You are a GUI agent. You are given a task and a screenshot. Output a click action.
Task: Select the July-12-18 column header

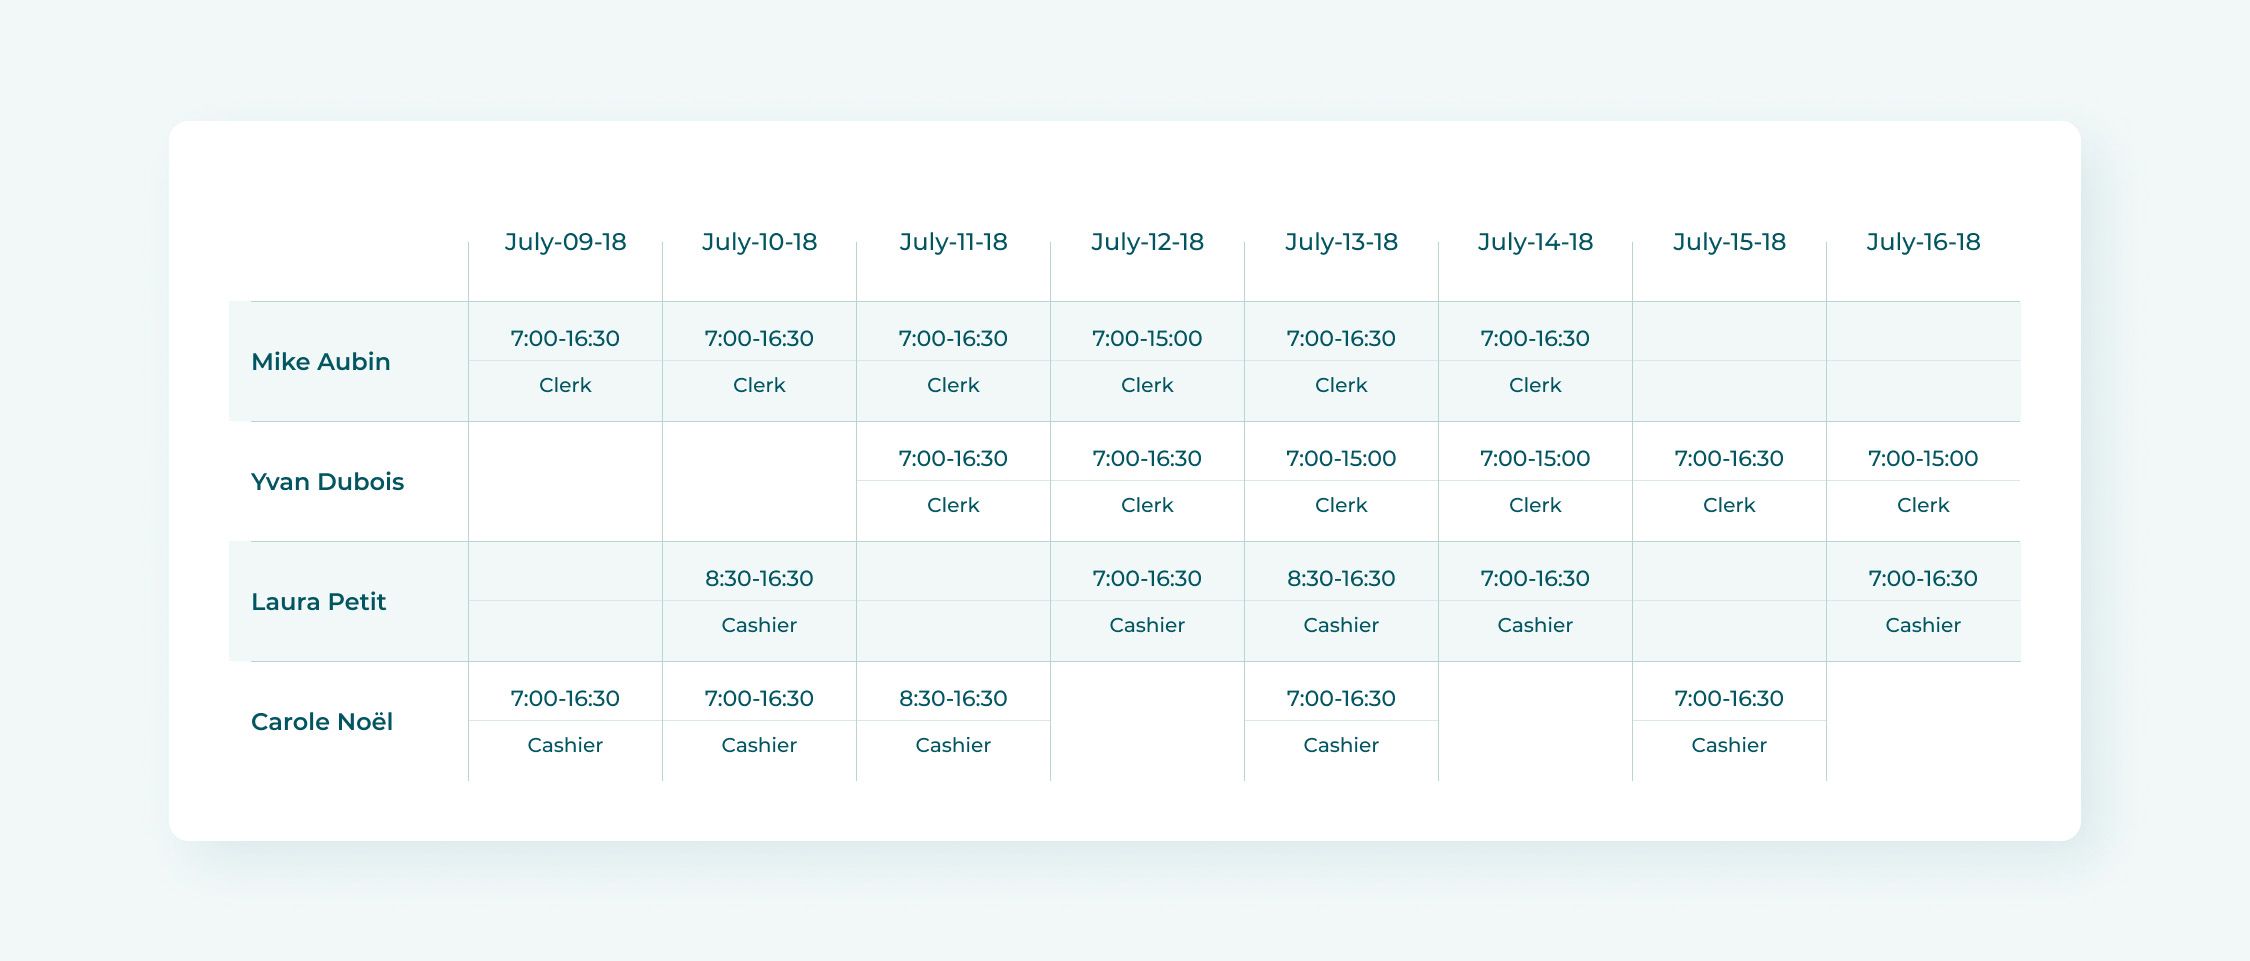coord(1147,242)
